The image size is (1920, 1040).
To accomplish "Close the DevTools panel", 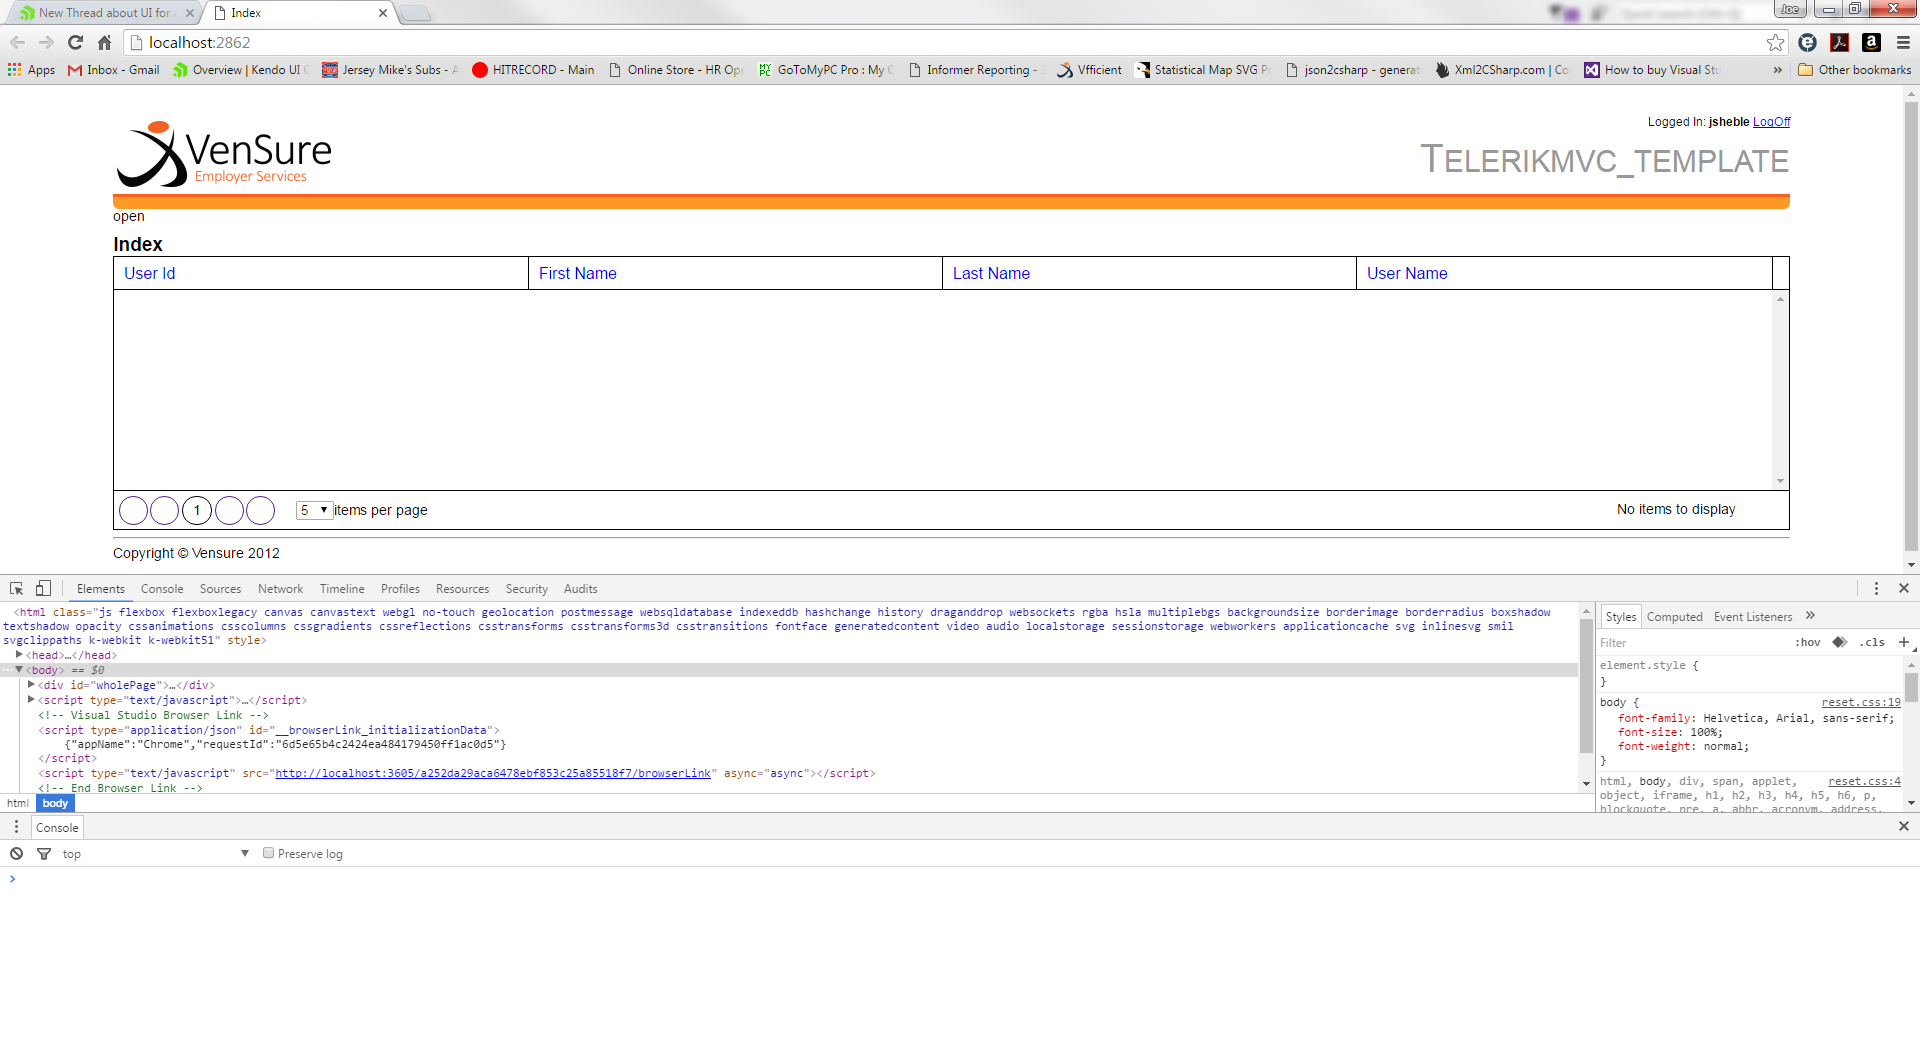I will [x=1904, y=588].
